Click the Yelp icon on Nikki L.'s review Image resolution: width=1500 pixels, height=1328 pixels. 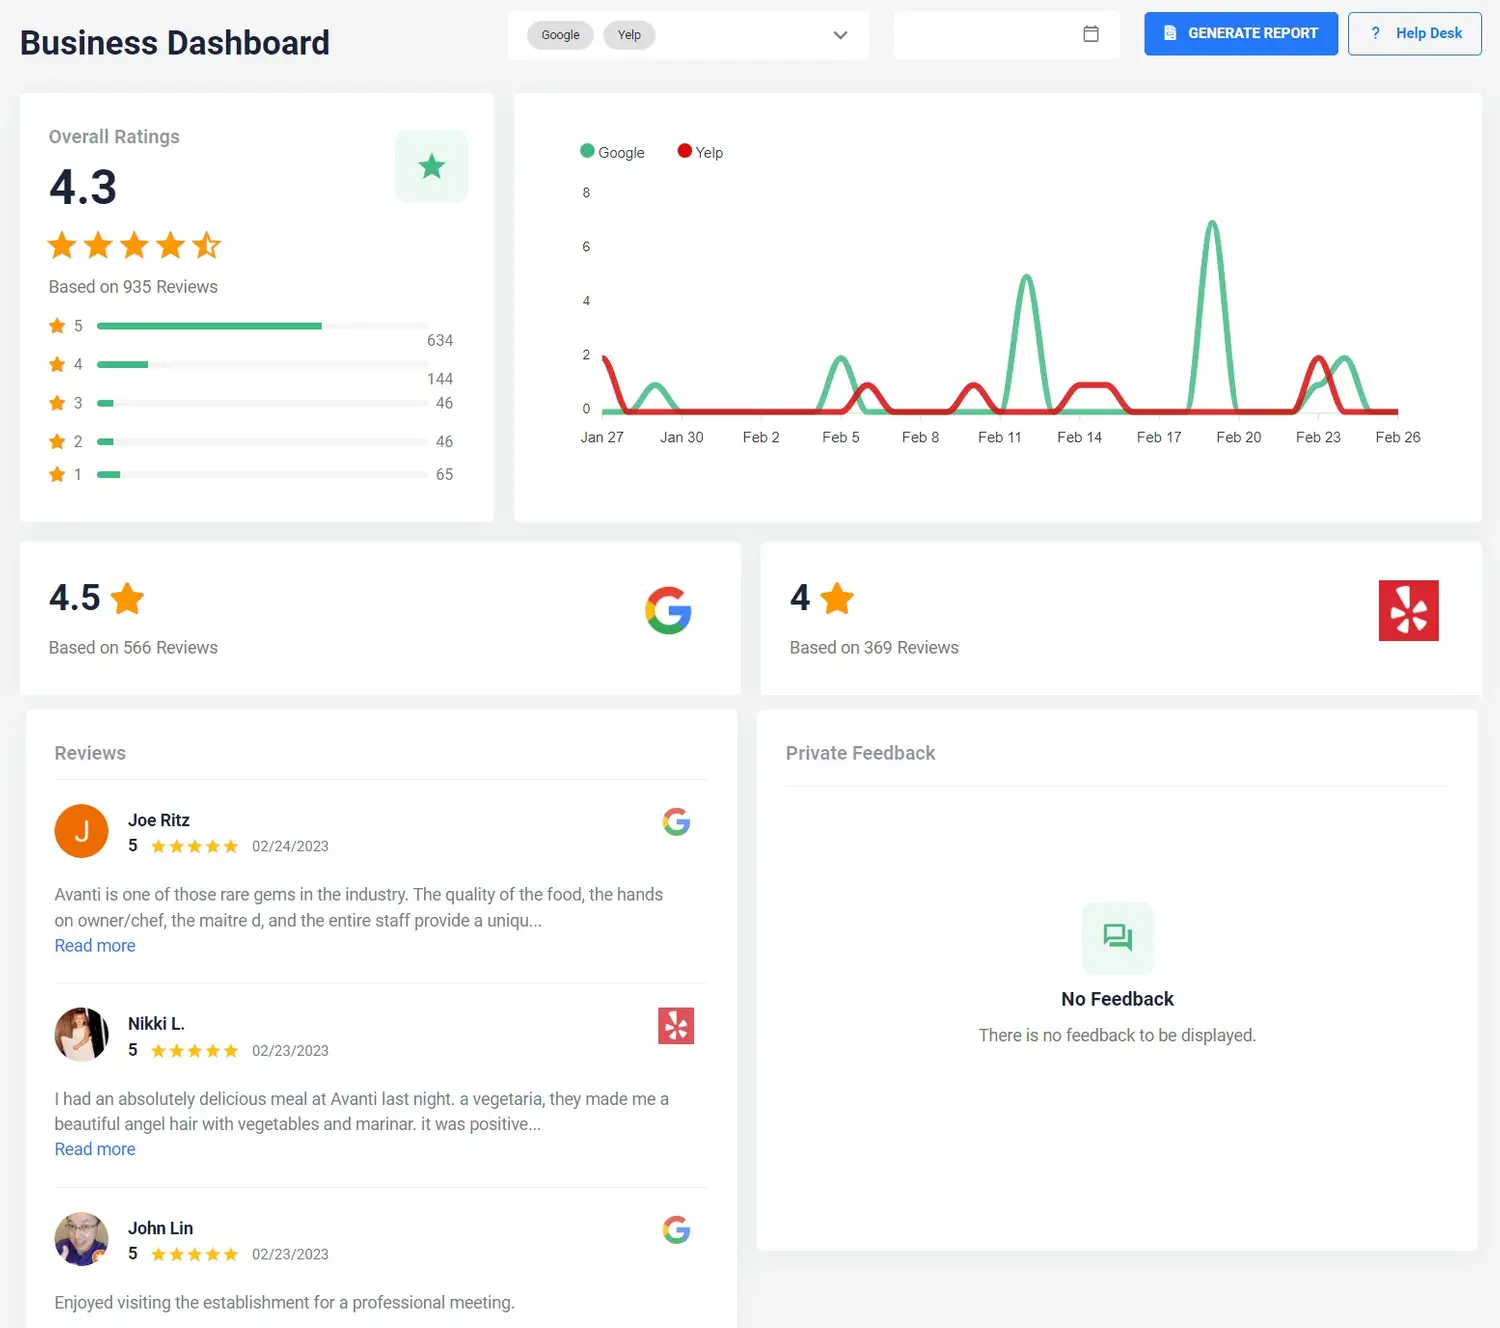pos(676,1026)
